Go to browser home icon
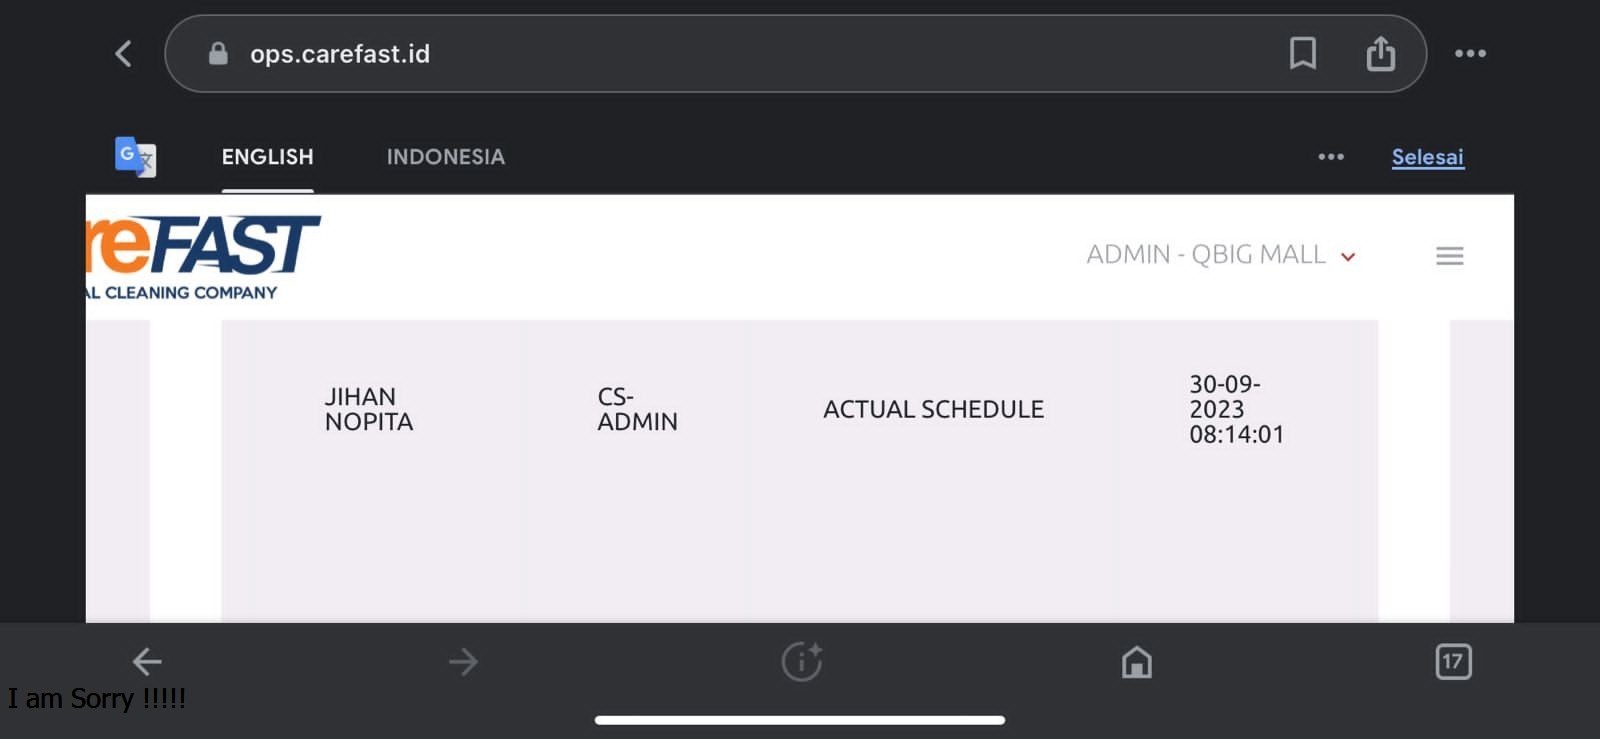Image resolution: width=1600 pixels, height=739 pixels. pyautogui.click(x=1136, y=662)
